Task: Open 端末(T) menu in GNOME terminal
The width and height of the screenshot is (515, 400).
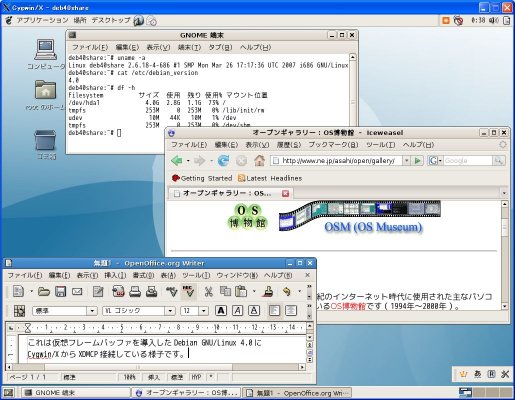Action: pos(189,47)
